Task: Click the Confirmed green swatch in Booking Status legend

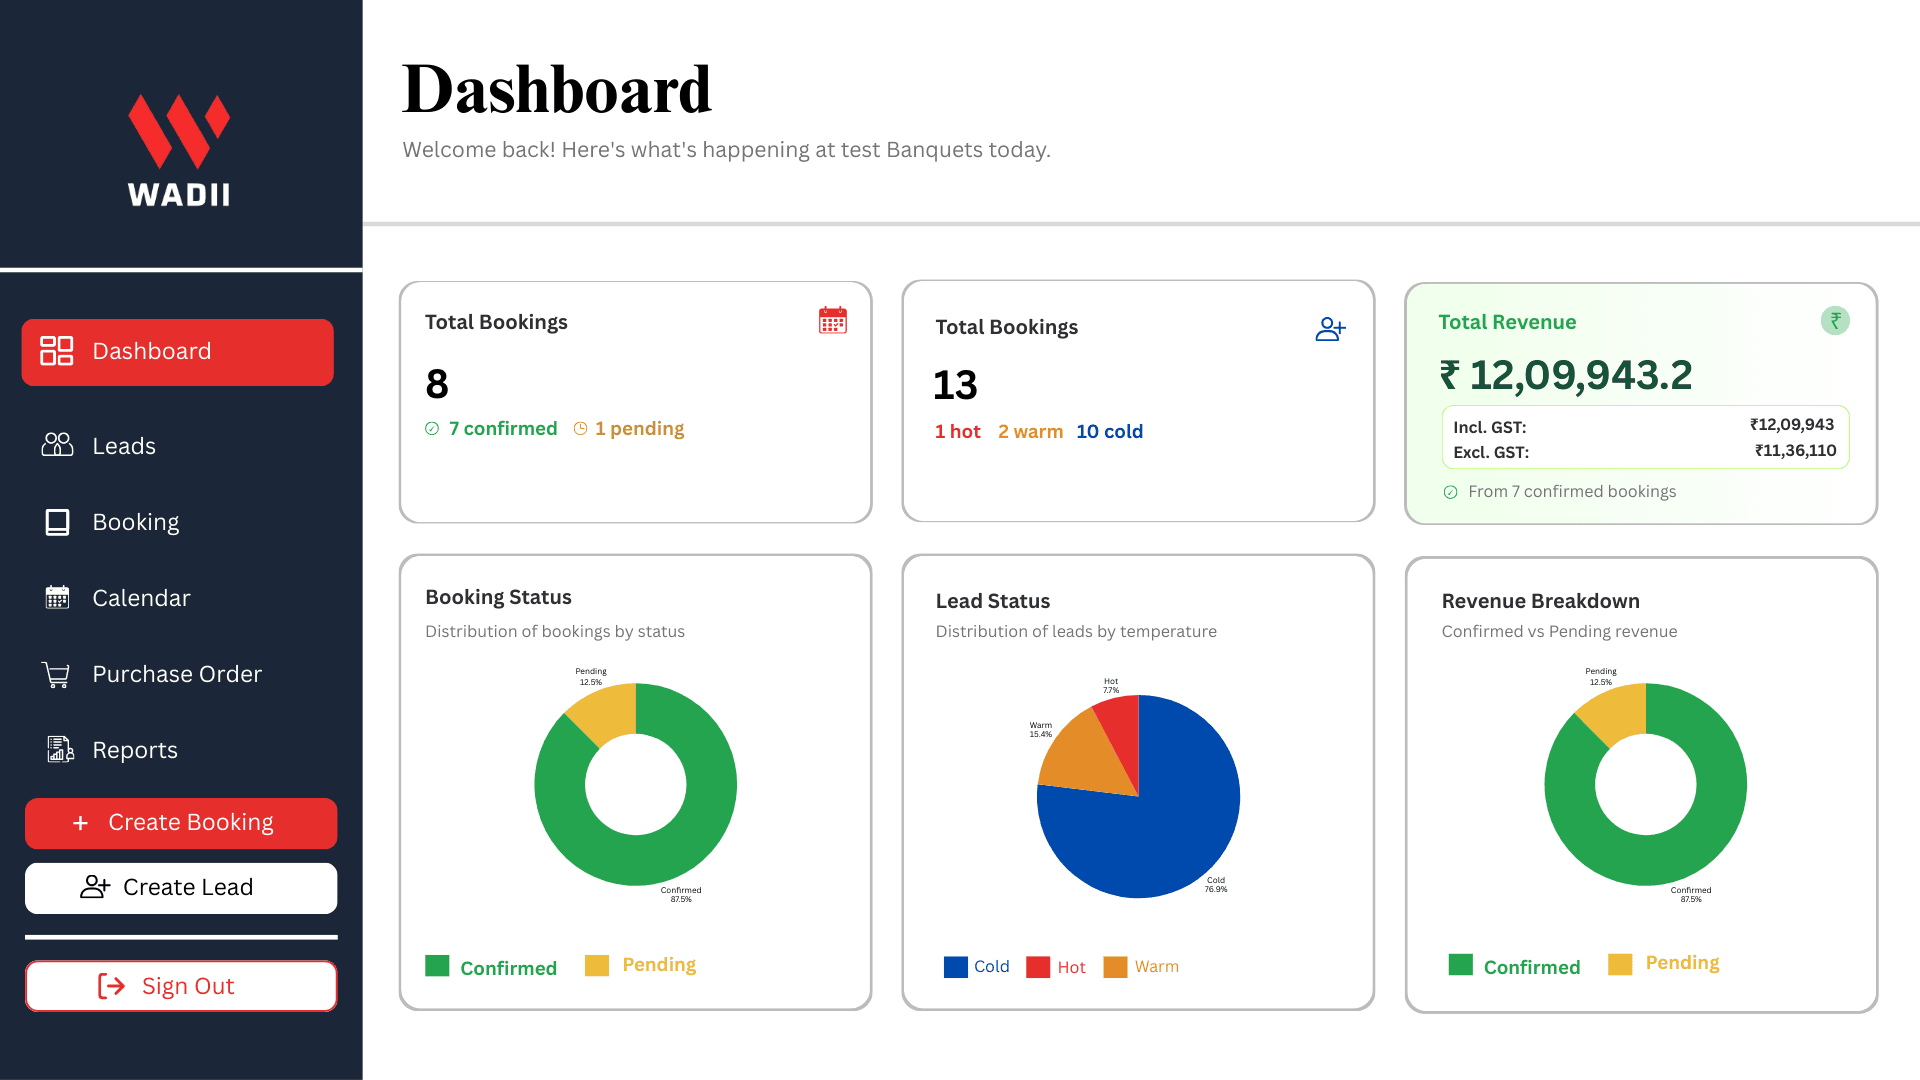Action: point(437,965)
